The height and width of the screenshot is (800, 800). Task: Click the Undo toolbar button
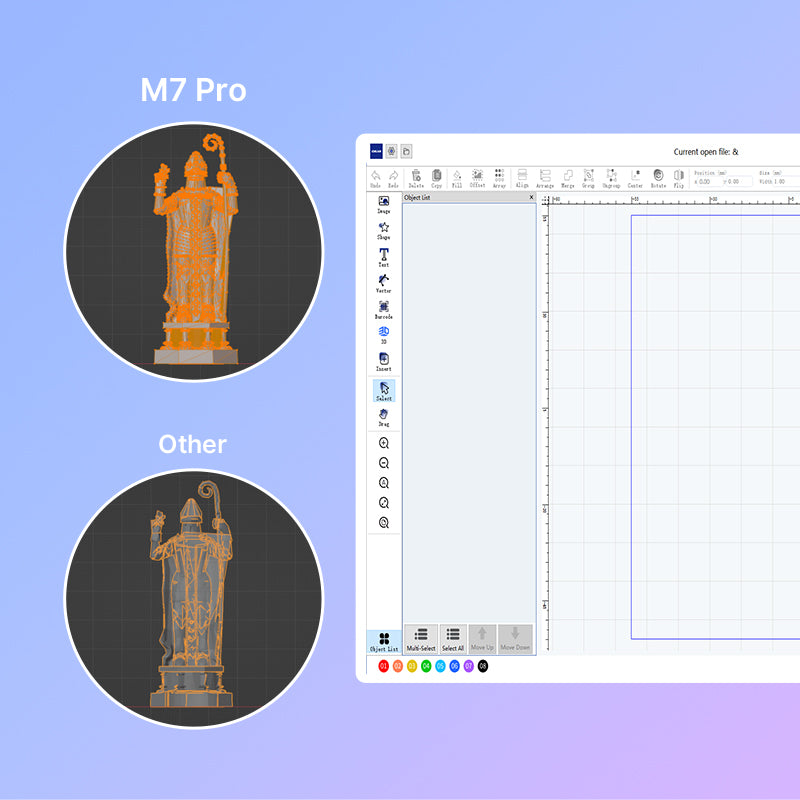click(375, 177)
